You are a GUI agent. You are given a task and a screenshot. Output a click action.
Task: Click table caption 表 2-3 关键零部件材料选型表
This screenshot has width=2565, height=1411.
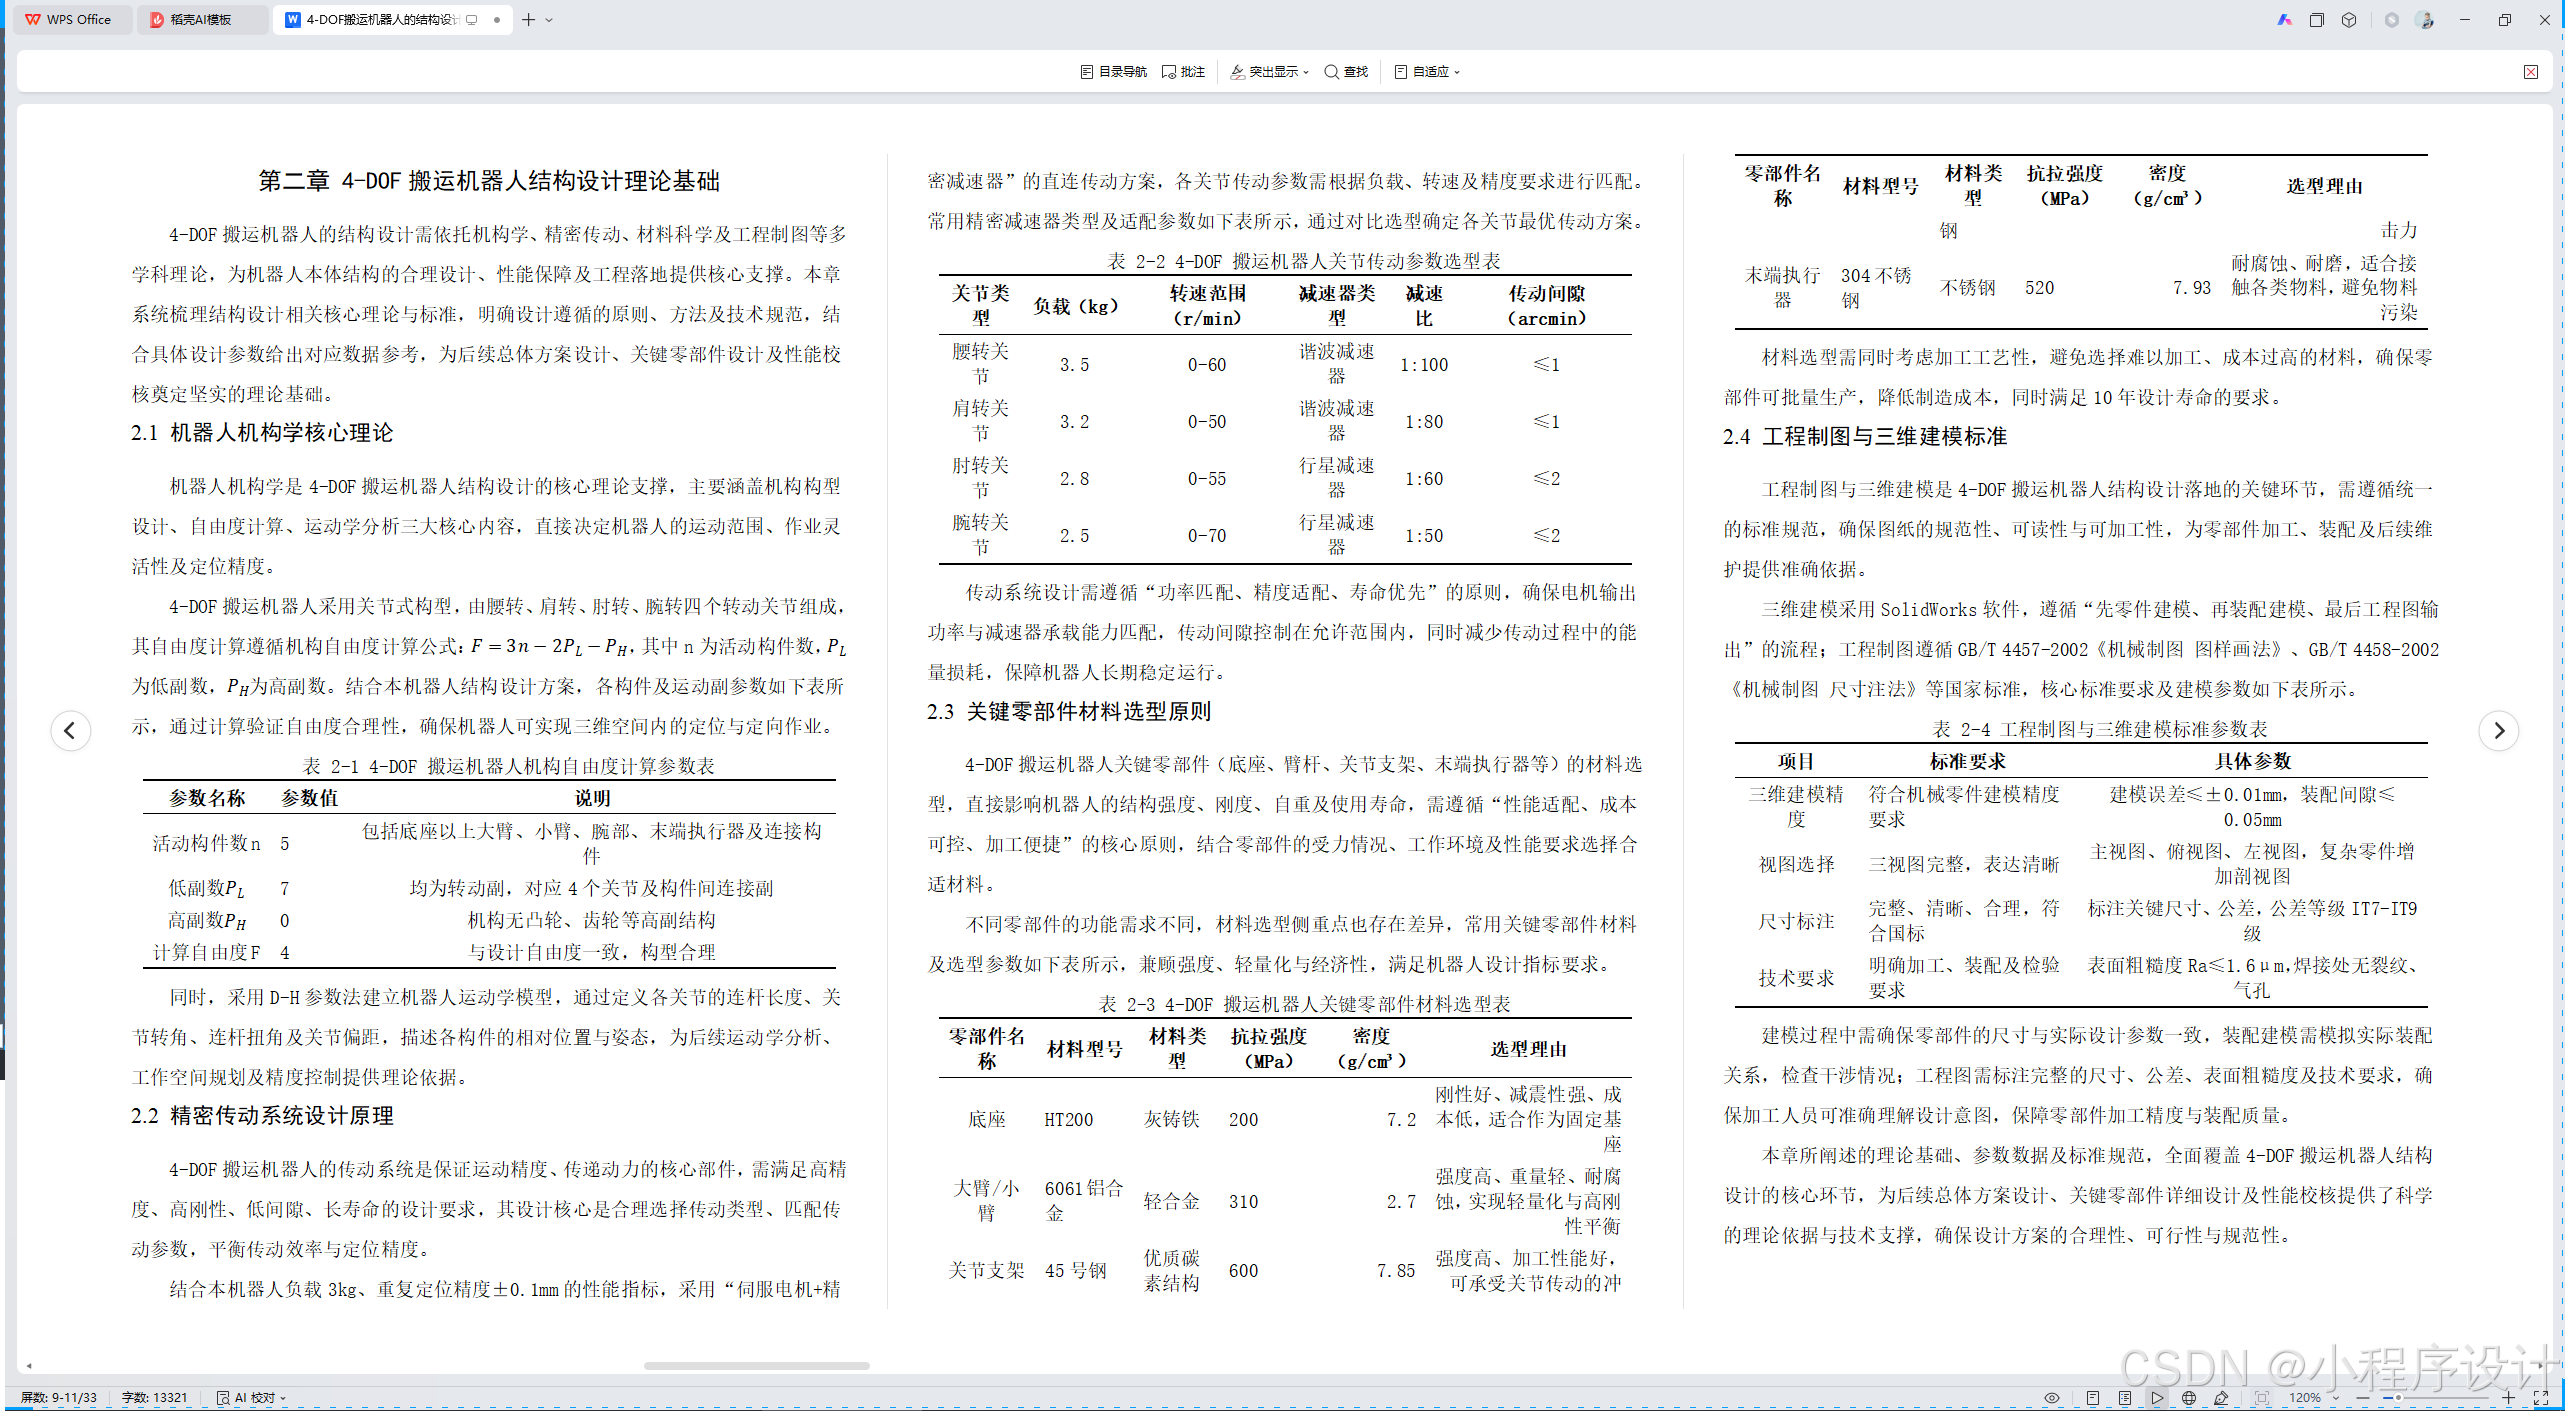pos(1304,1004)
